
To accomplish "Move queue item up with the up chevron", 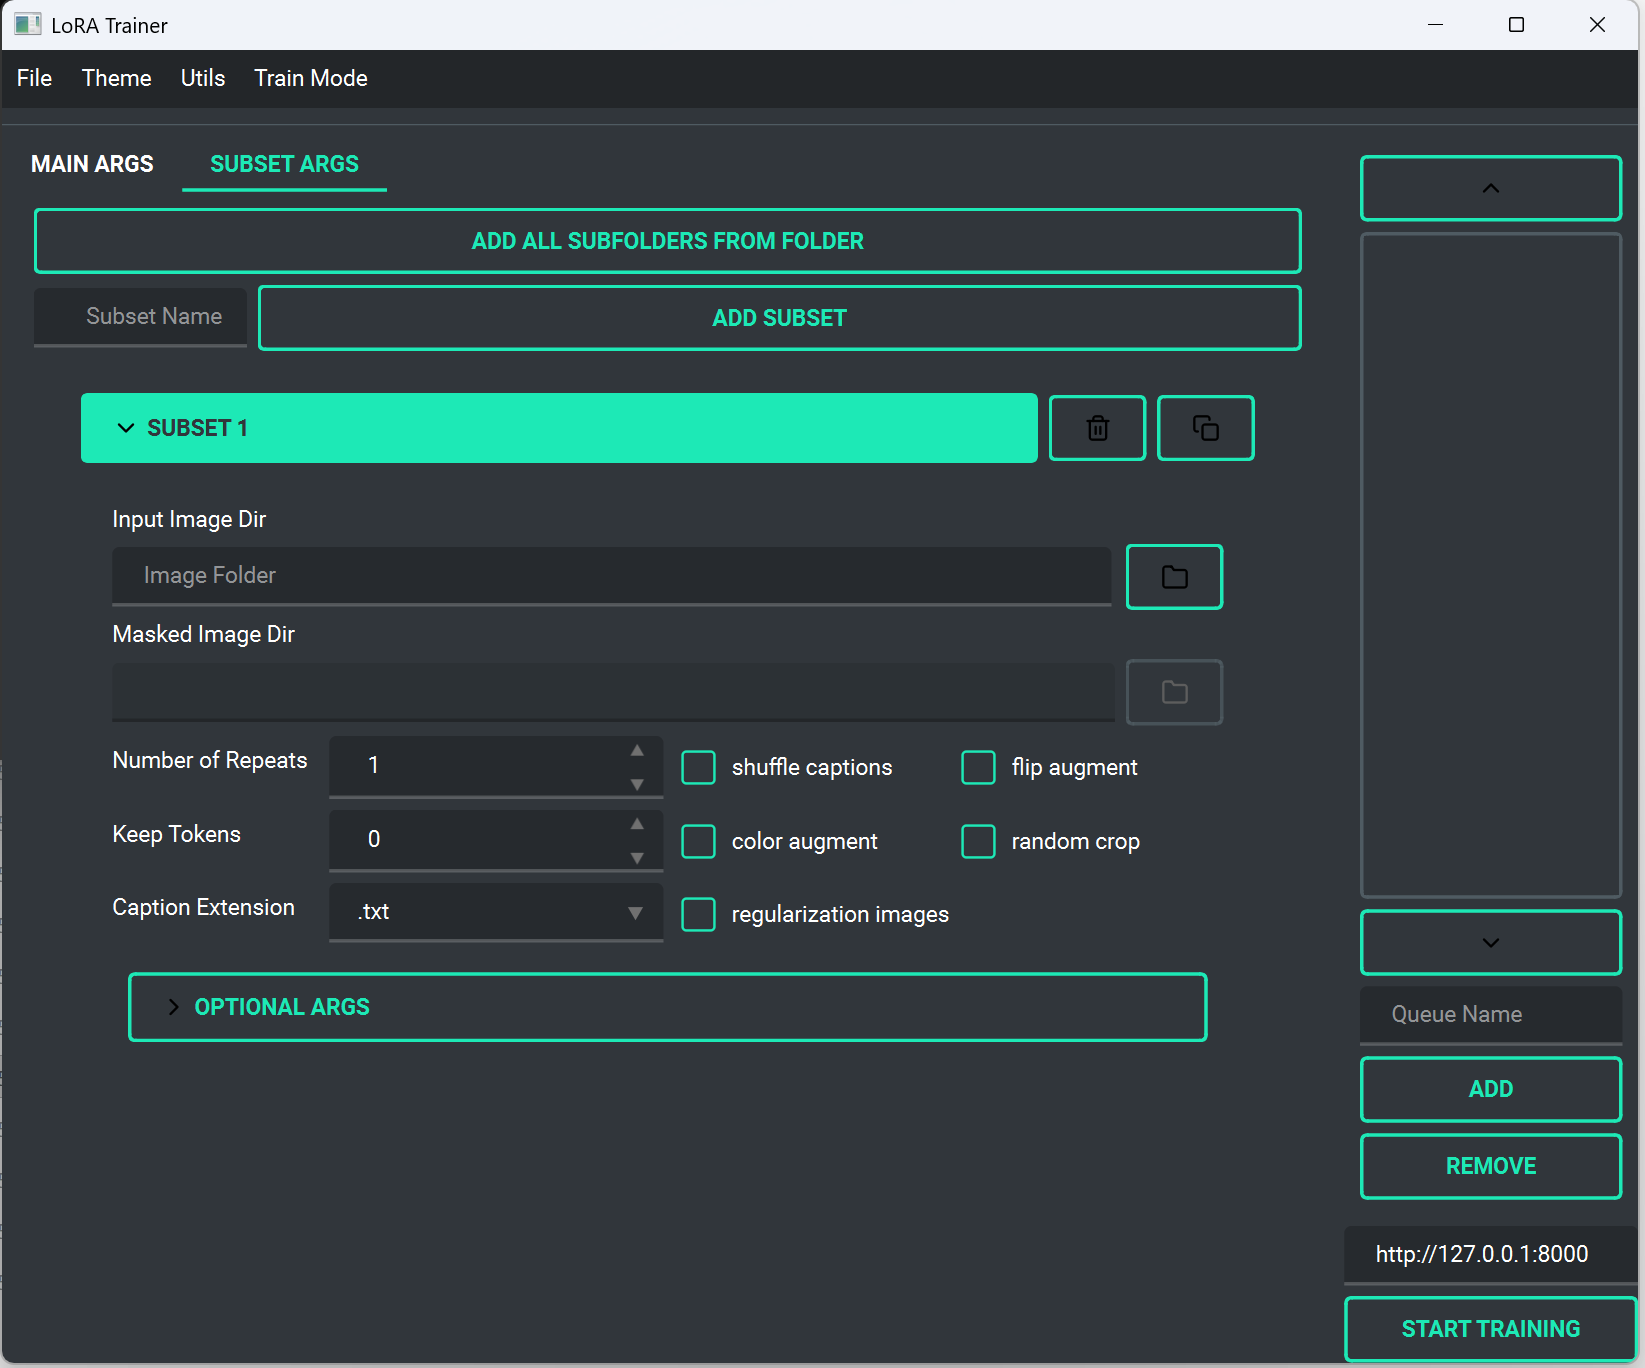I will click(x=1490, y=188).
